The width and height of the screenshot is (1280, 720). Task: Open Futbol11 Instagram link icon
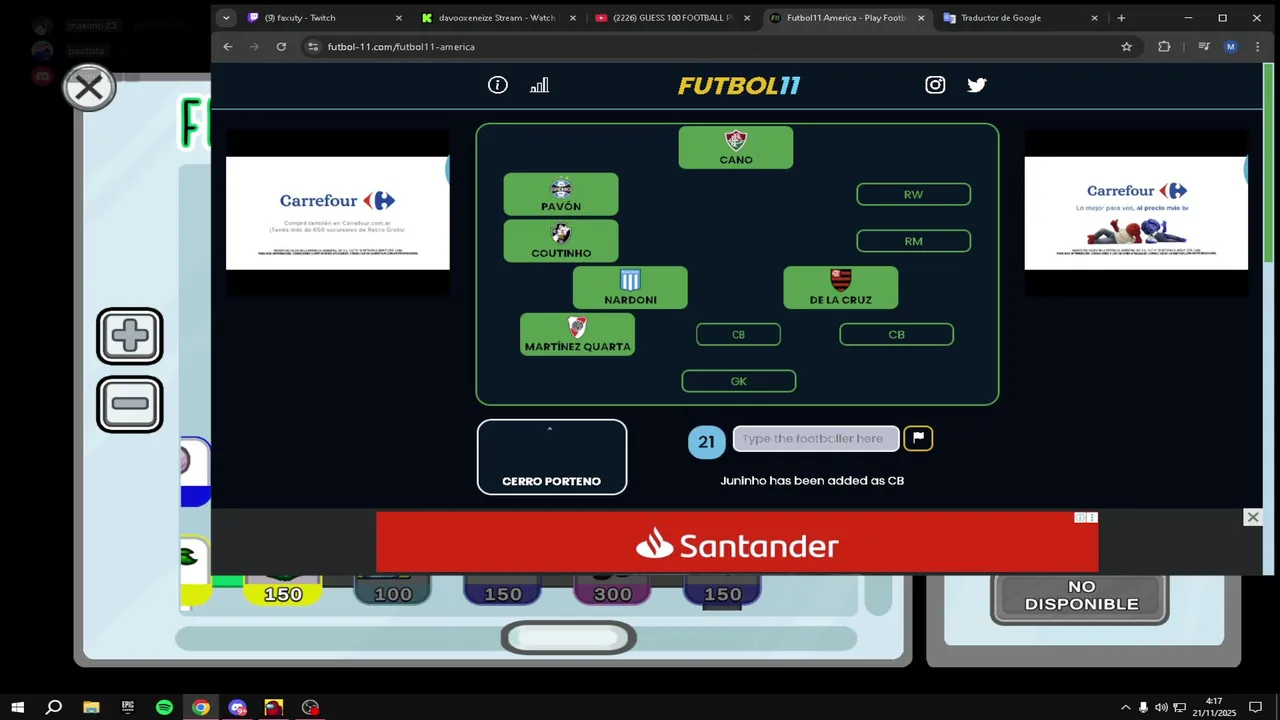935,85
